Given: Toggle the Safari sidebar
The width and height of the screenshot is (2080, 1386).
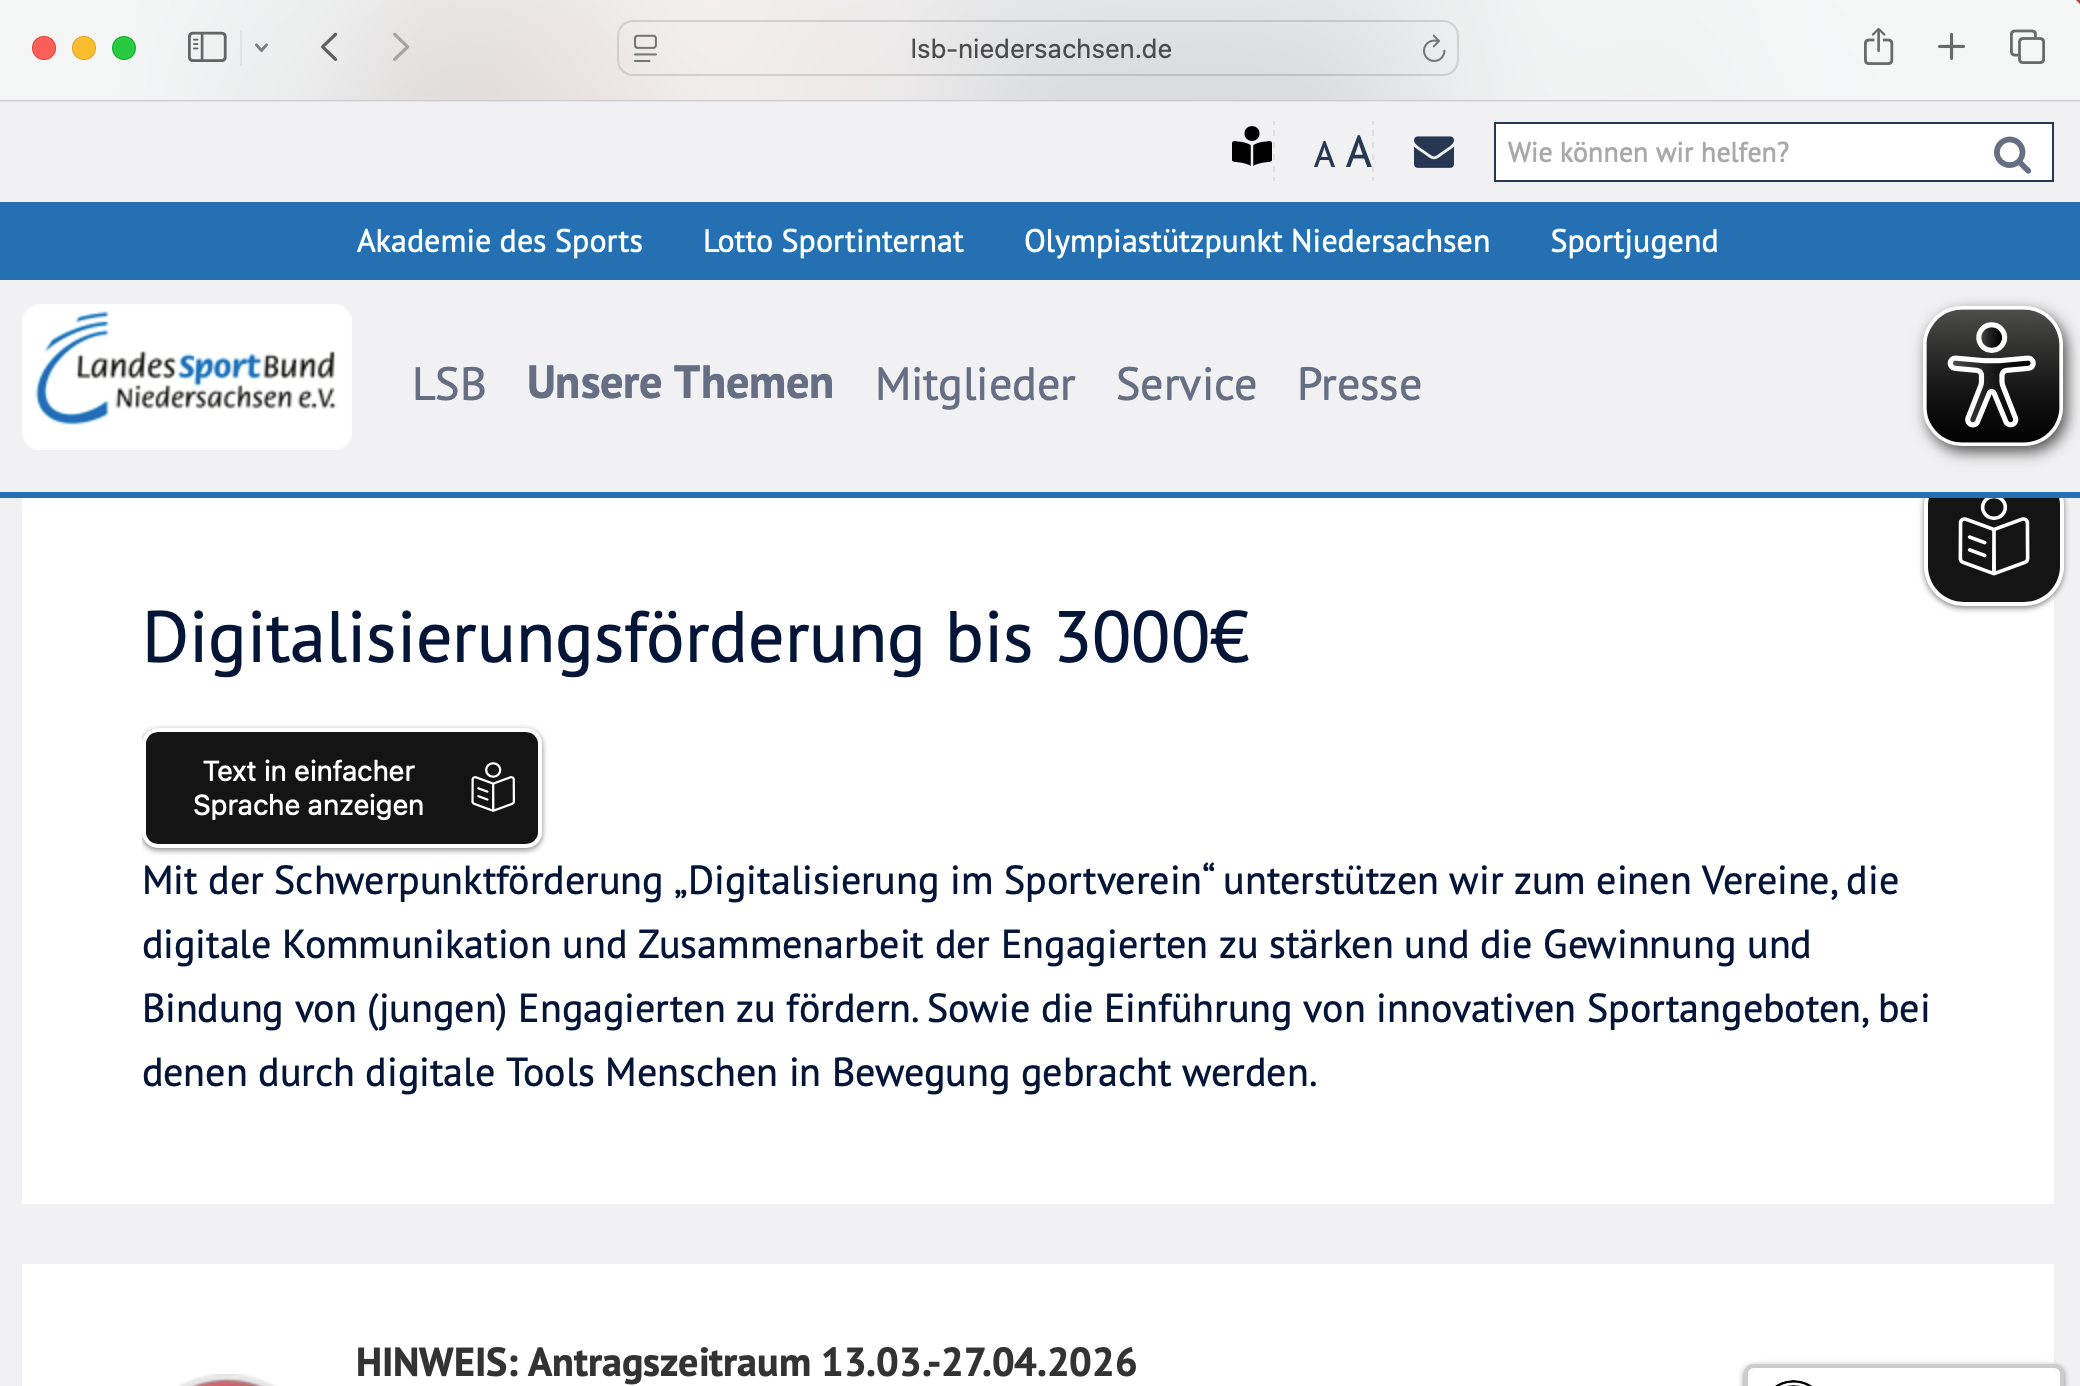Looking at the screenshot, I should click(x=207, y=47).
